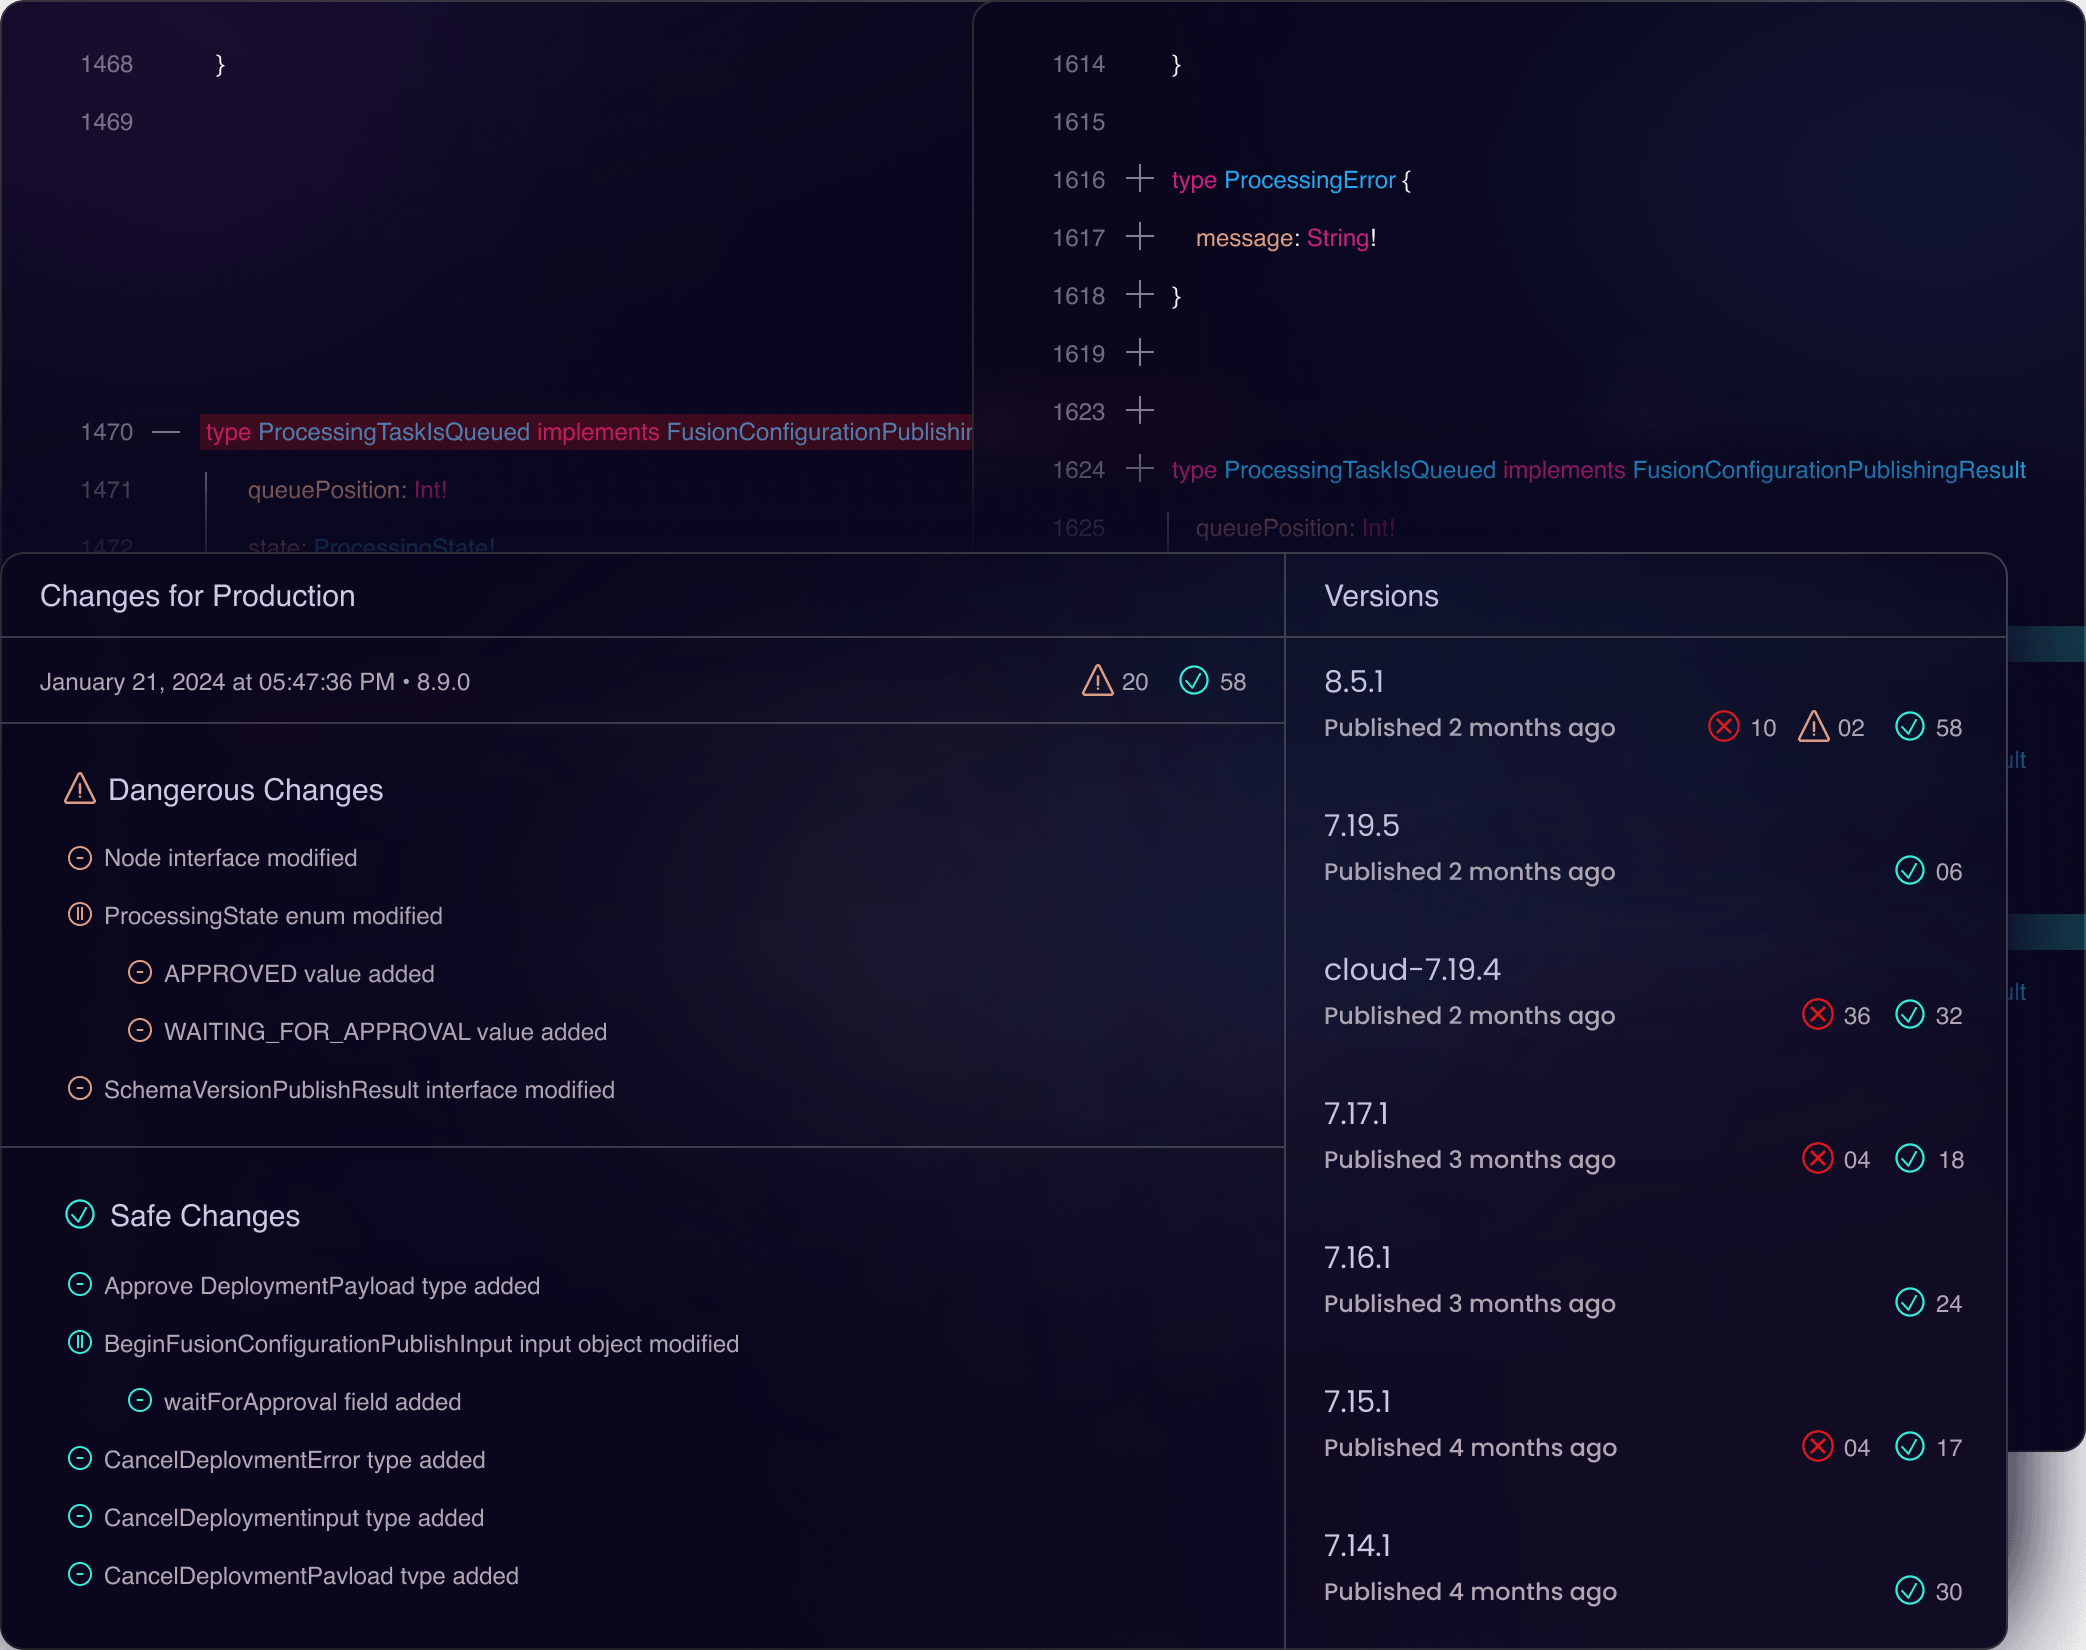The height and width of the screenshot is (1650, 2086).
Task: Open version 8.5.1 details
Action: coord(1354,681)
